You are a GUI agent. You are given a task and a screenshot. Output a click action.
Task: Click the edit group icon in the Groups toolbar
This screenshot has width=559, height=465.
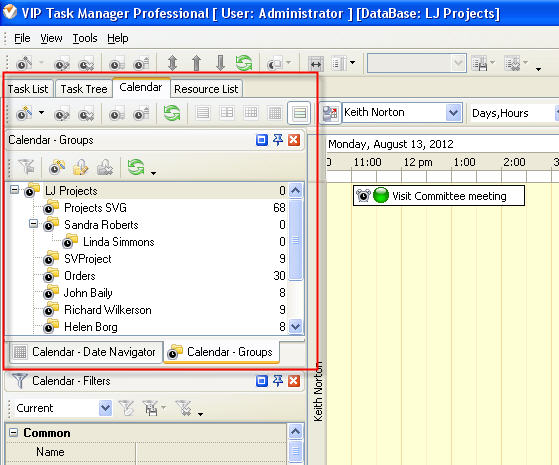click(81, 167)
